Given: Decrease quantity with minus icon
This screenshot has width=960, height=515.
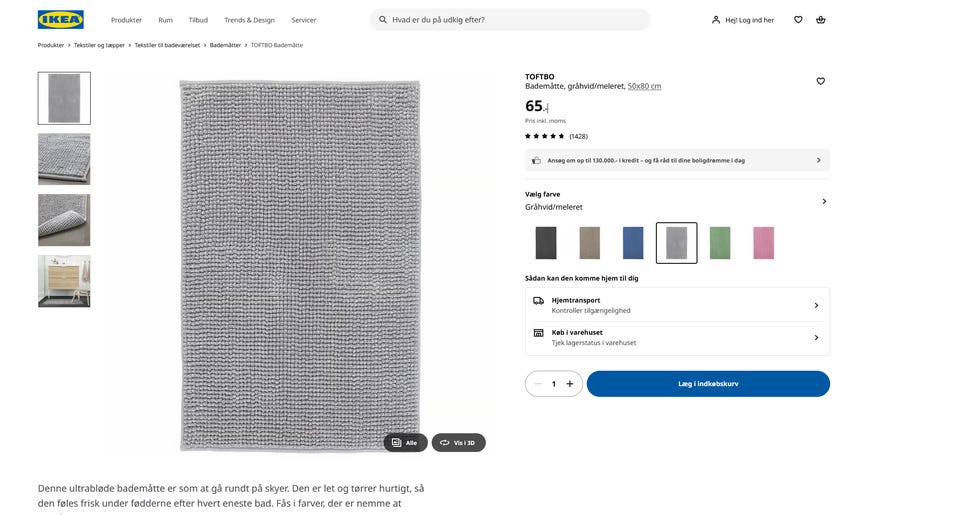Looking at the screenshot, I should tap(538, 384).
